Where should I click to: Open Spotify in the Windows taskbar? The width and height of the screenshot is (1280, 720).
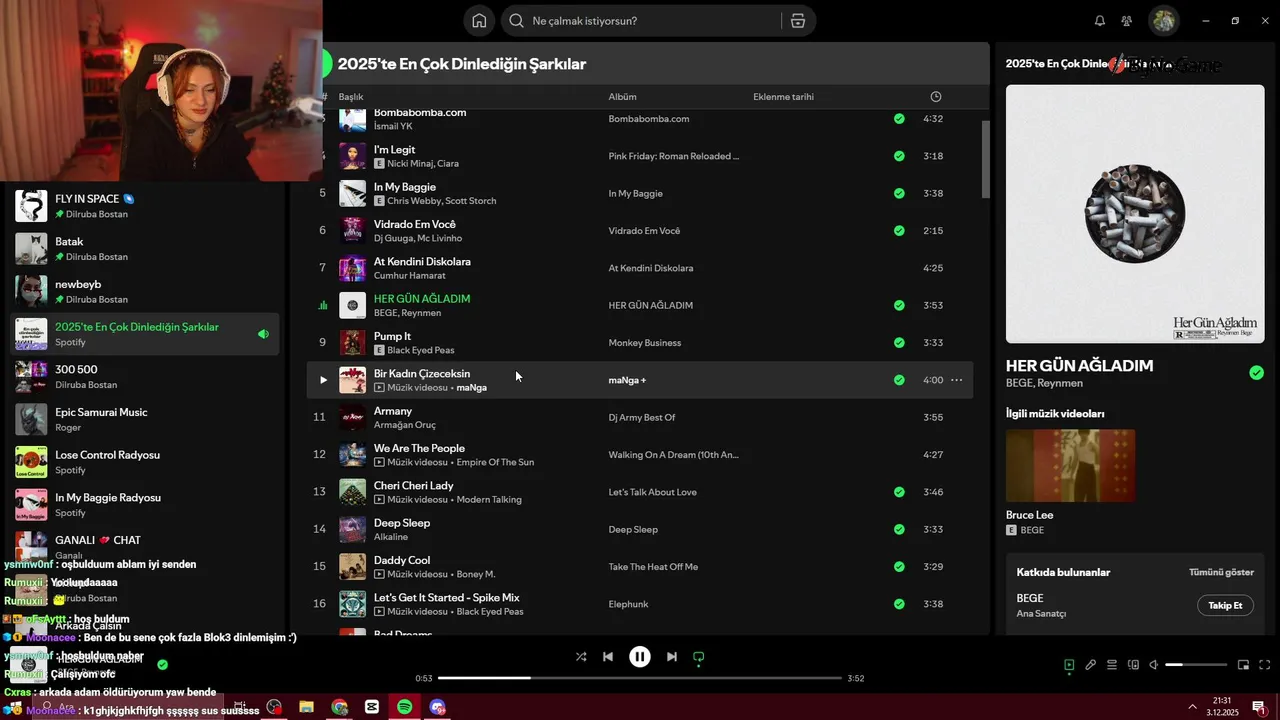pos(405,707)
